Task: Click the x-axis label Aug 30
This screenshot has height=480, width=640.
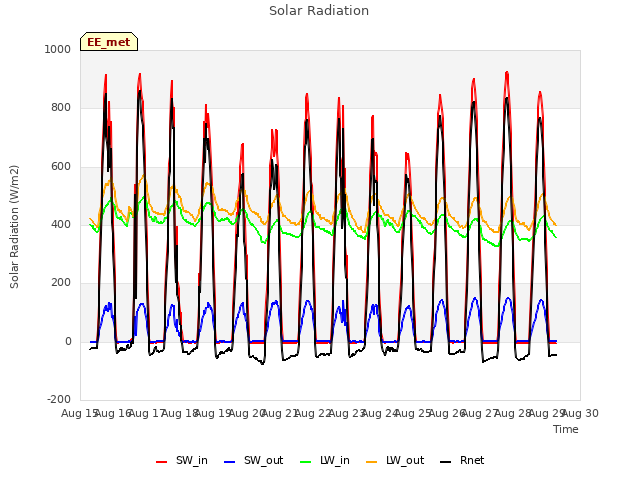Action: pos(580,413)
